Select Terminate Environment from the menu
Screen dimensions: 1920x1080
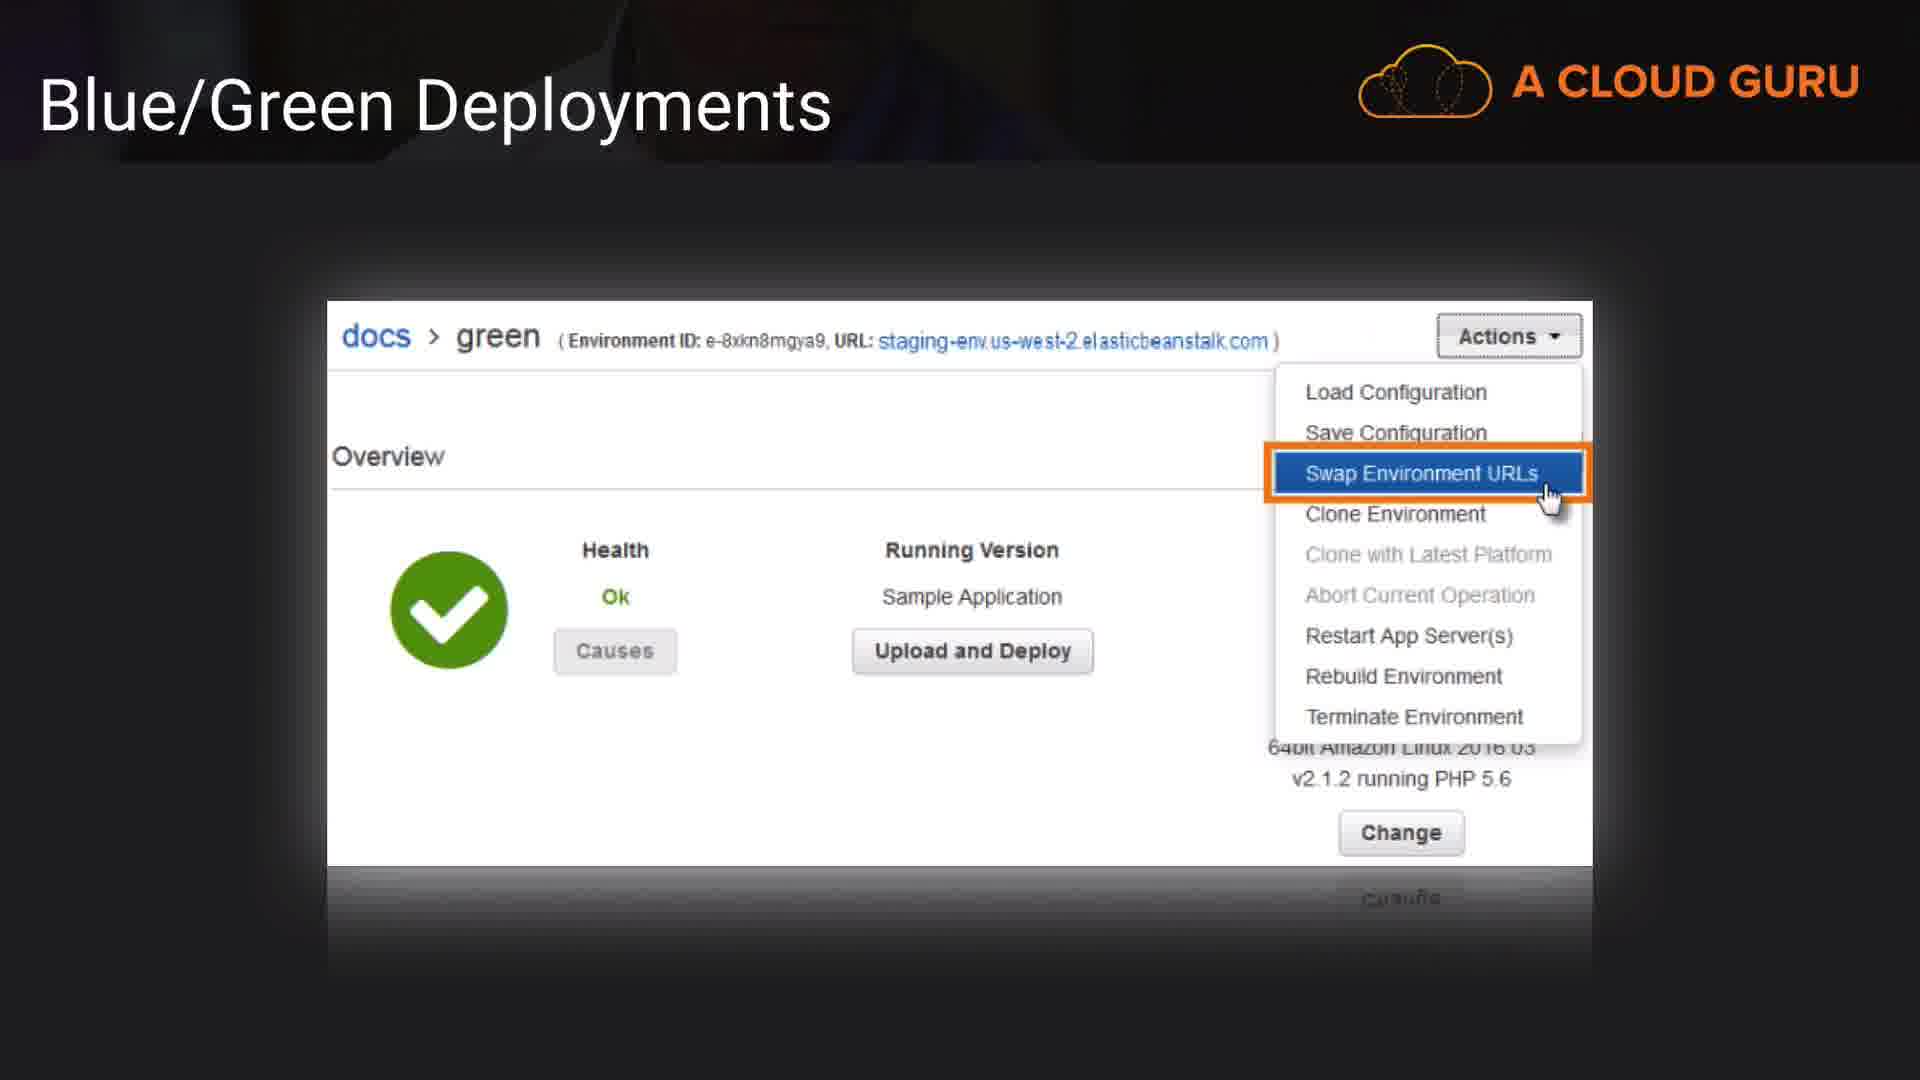point(1414,717)
